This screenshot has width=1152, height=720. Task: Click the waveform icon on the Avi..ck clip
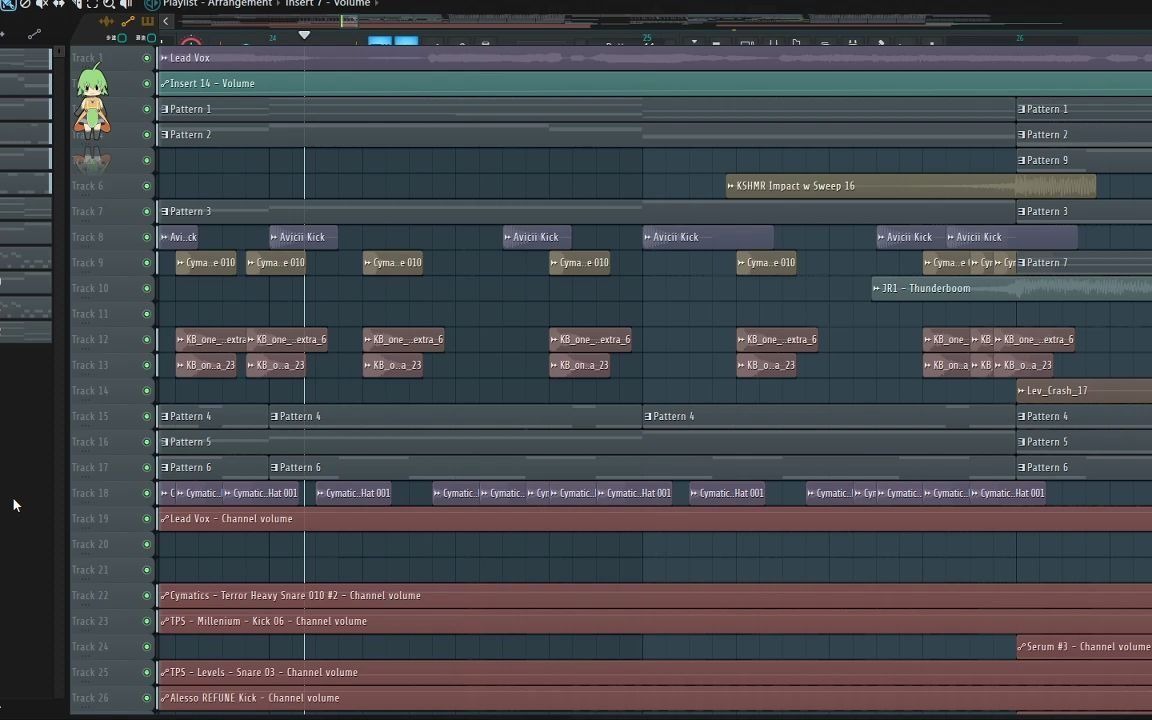point(164,237)
